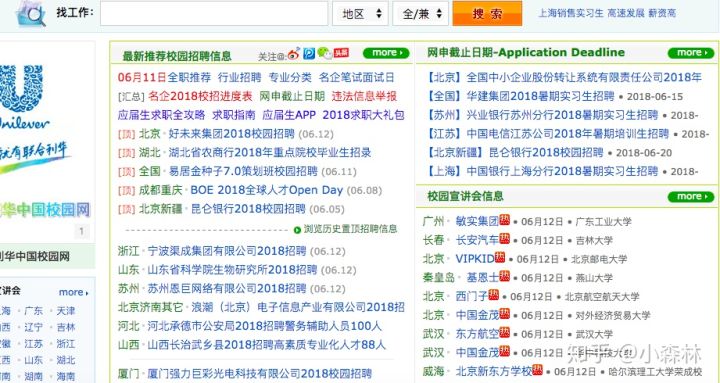This screenshot has height=383, width=720.
Task: Open BOE 2018全球人才Open Day posting
Action: point(267,190)
